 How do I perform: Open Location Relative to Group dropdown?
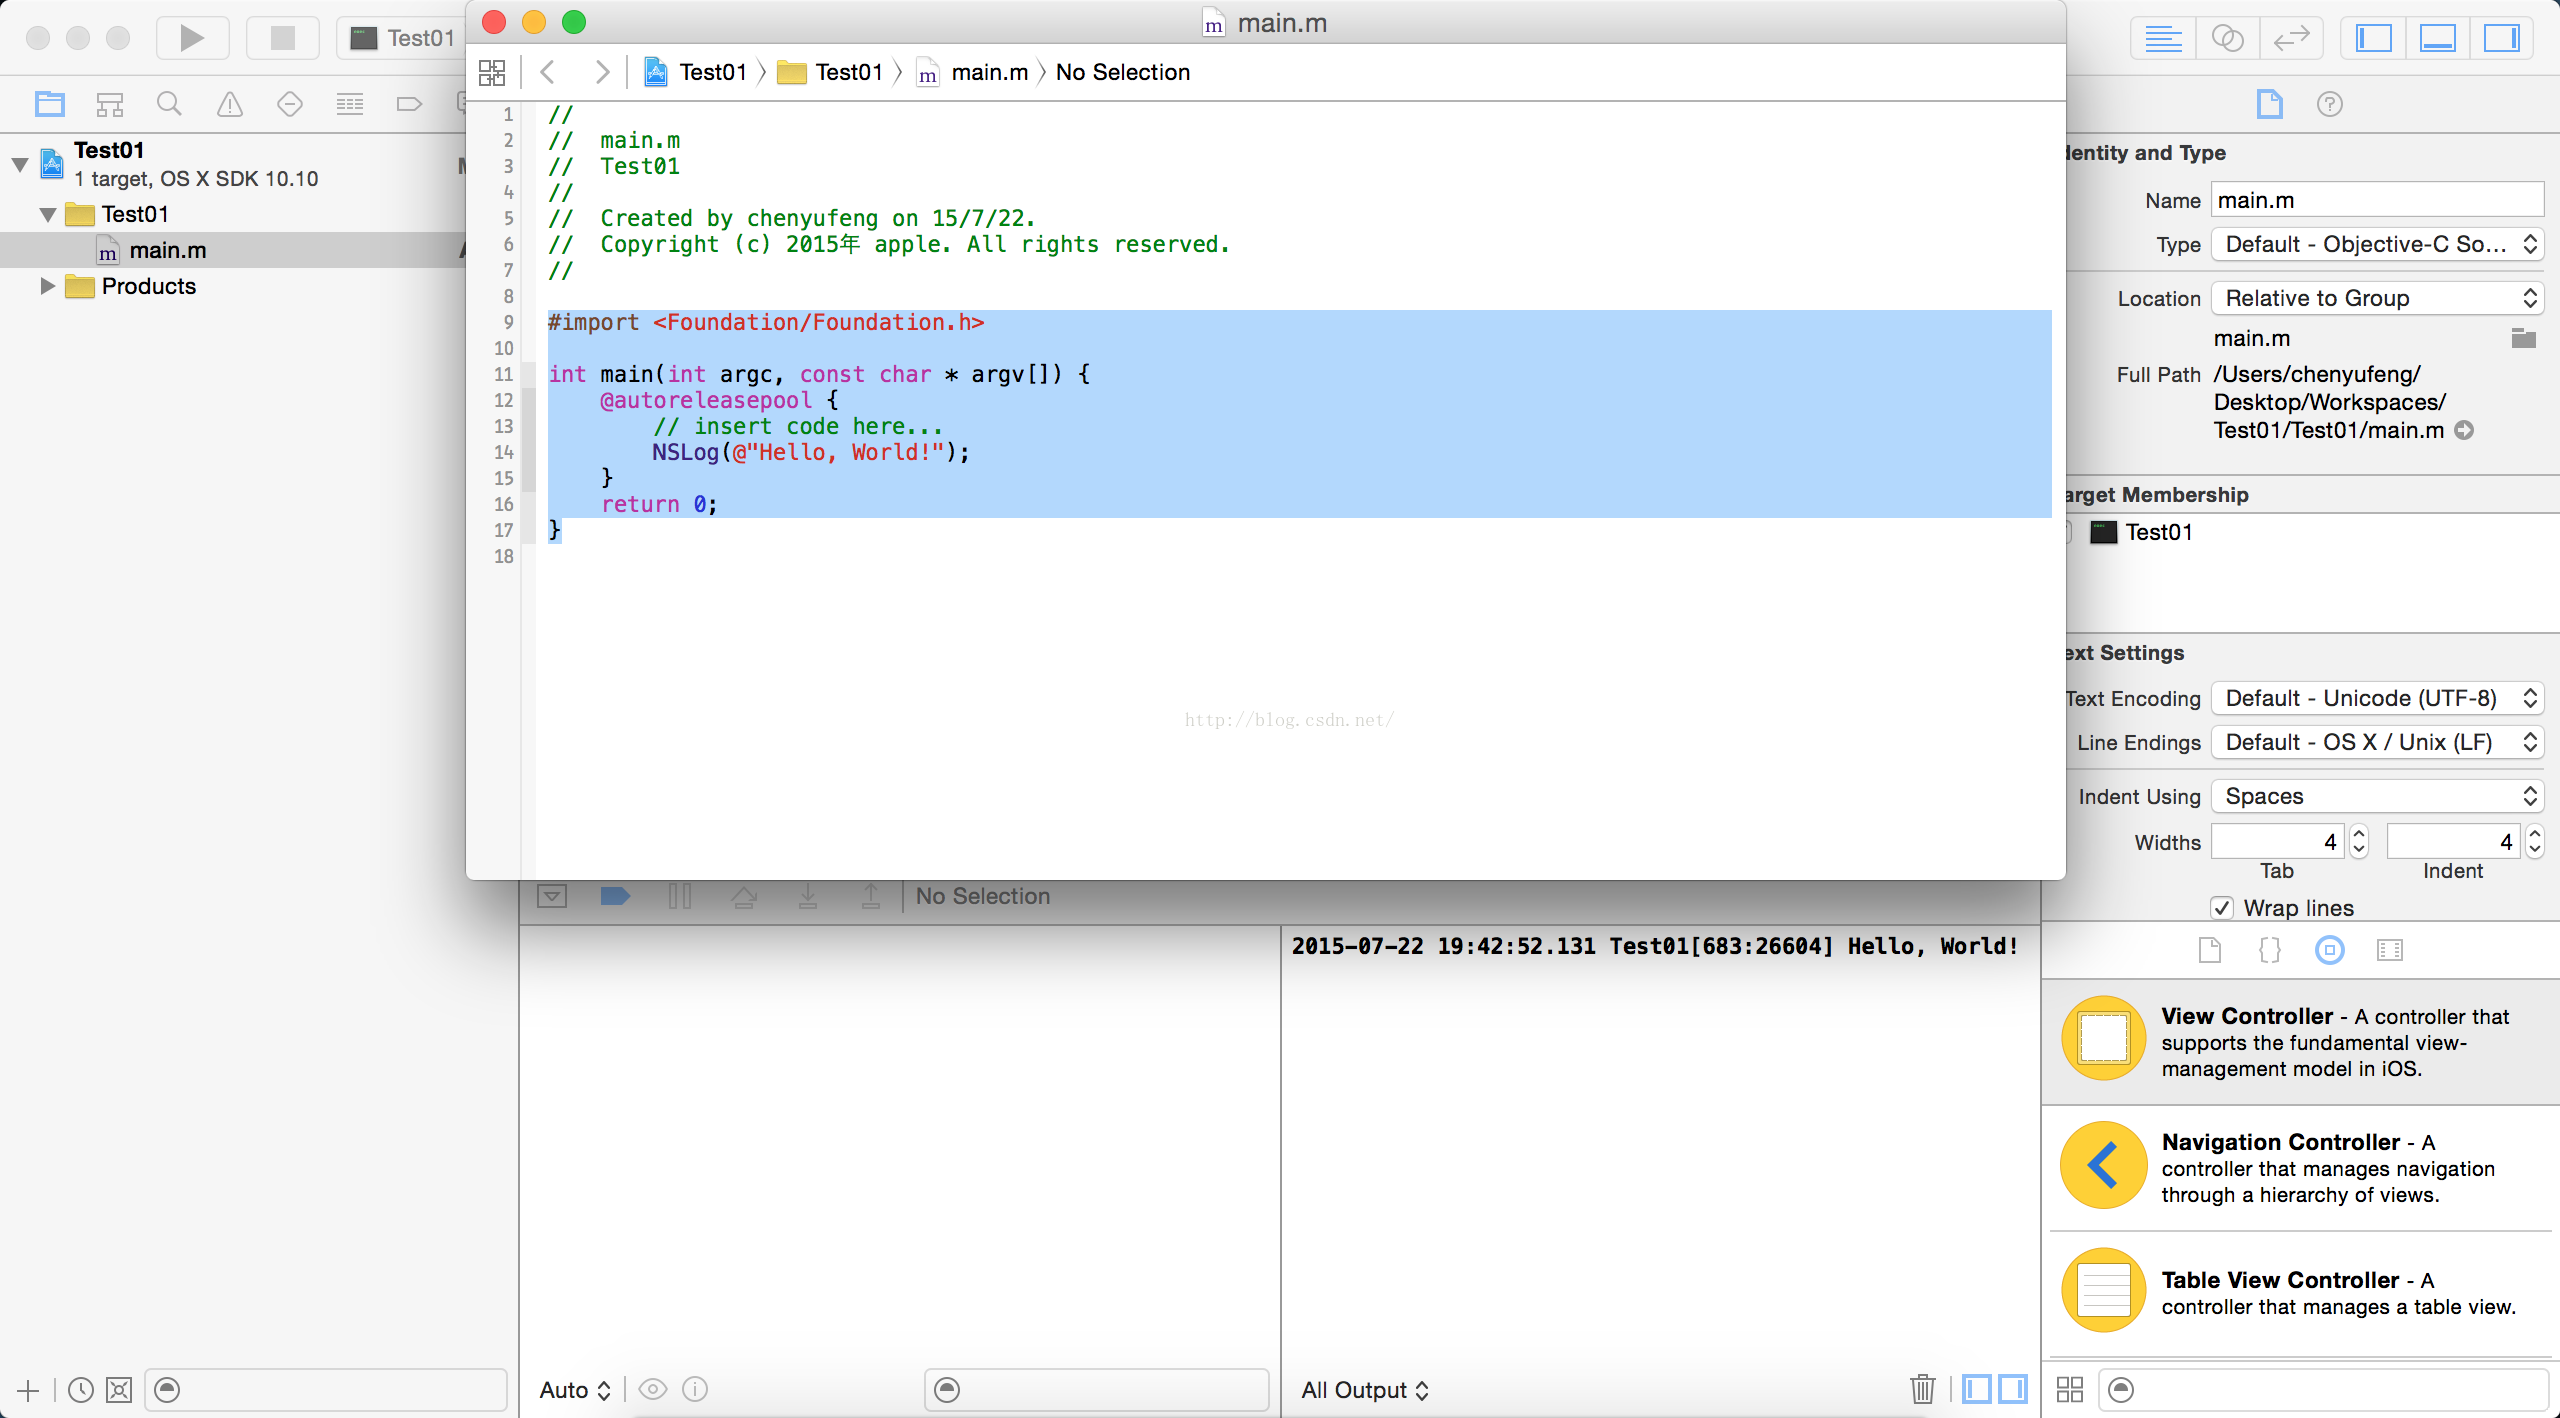(2377, 298)
